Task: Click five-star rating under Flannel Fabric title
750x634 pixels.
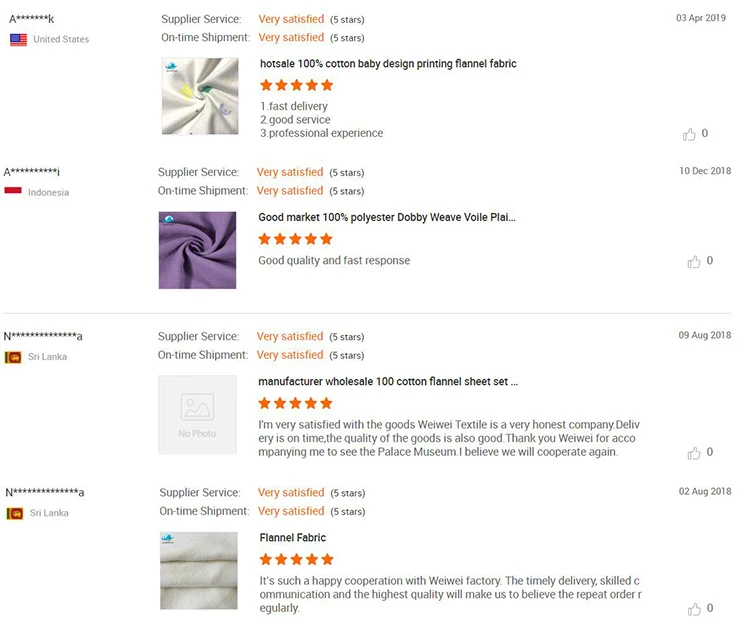Action: click(297, 560)
